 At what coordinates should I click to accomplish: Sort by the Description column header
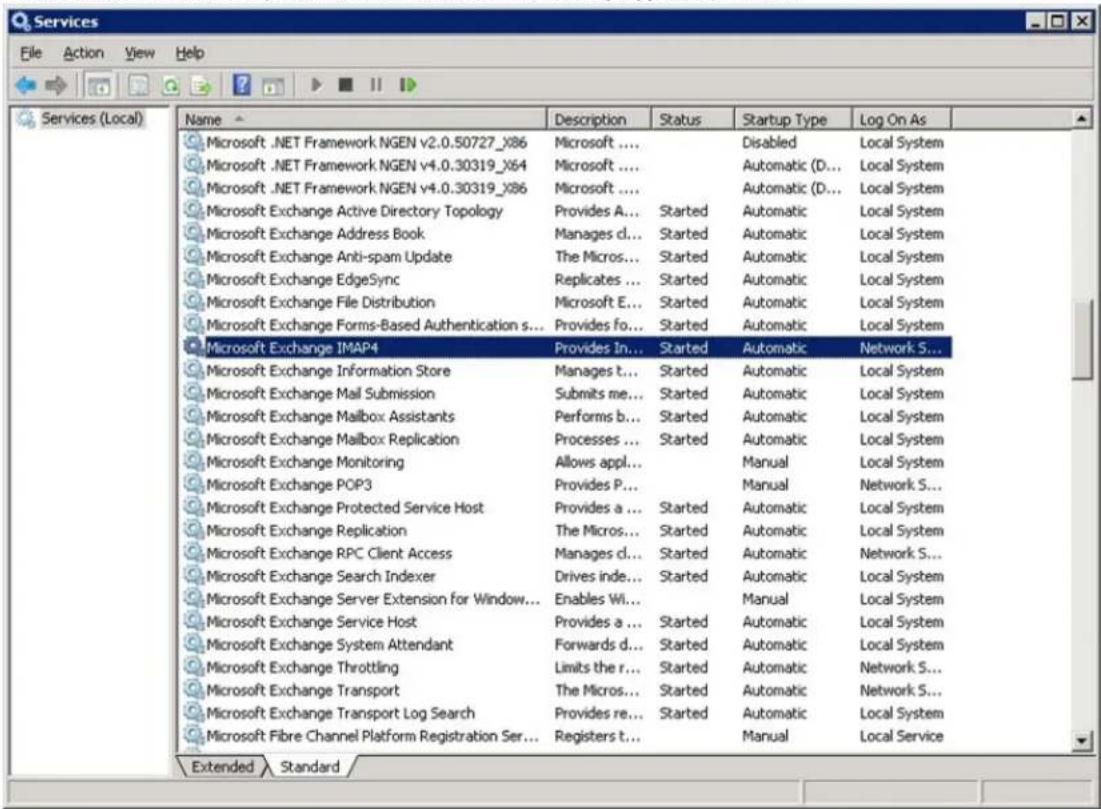(x=599, y=119)
